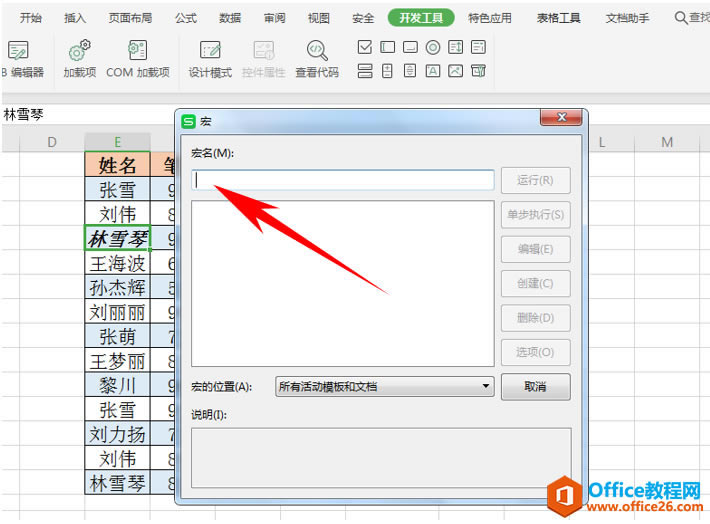Open the 特色应用 tab
The width and height of the screenshot is (710, 524).
point(490,18)
